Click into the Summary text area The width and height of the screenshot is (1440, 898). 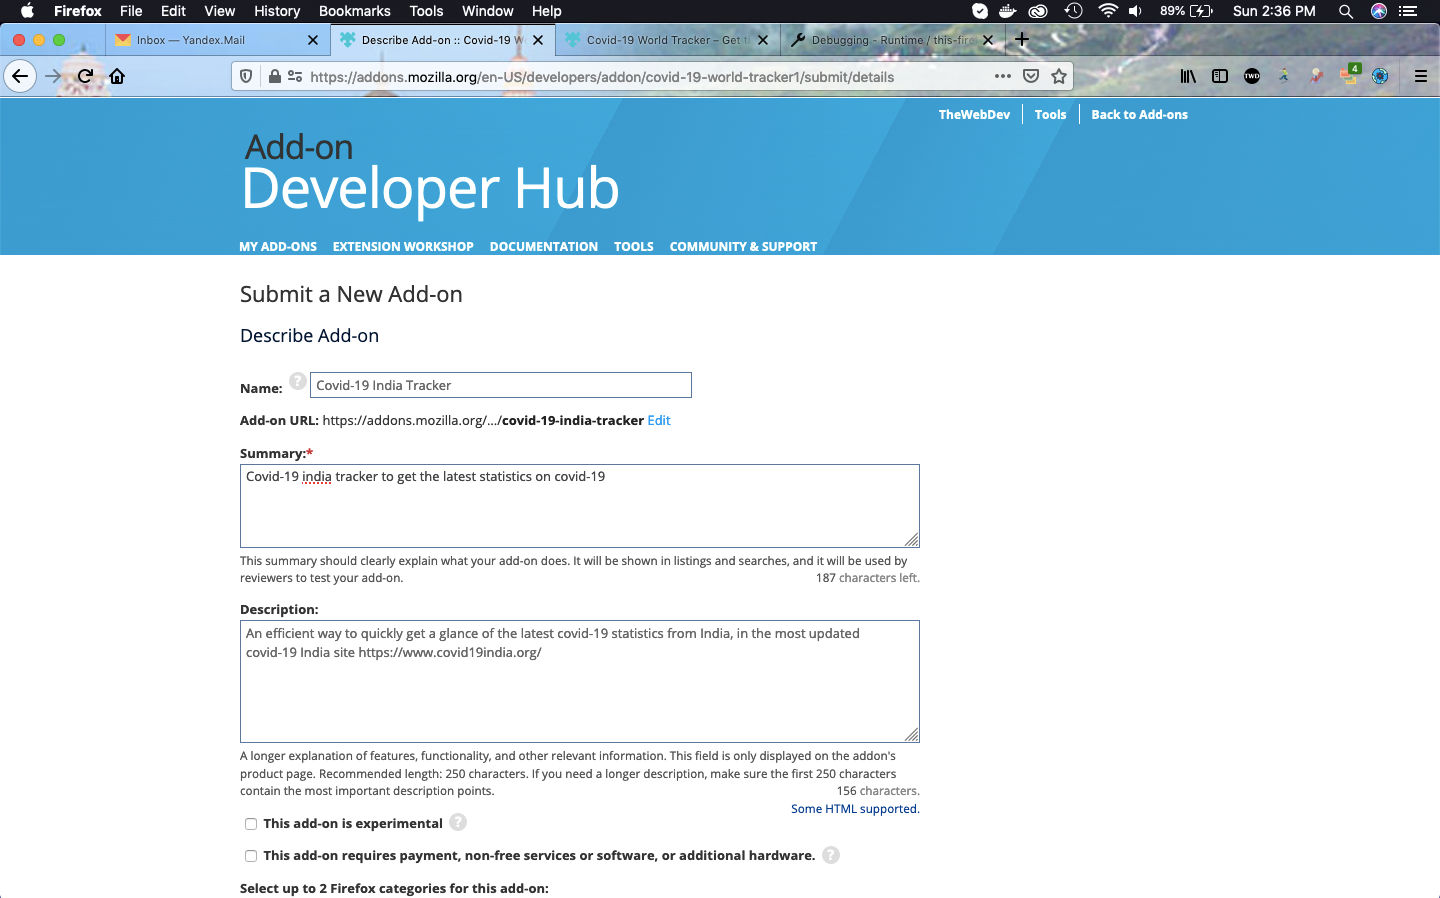pyautogui.click(x=579, y=506)
